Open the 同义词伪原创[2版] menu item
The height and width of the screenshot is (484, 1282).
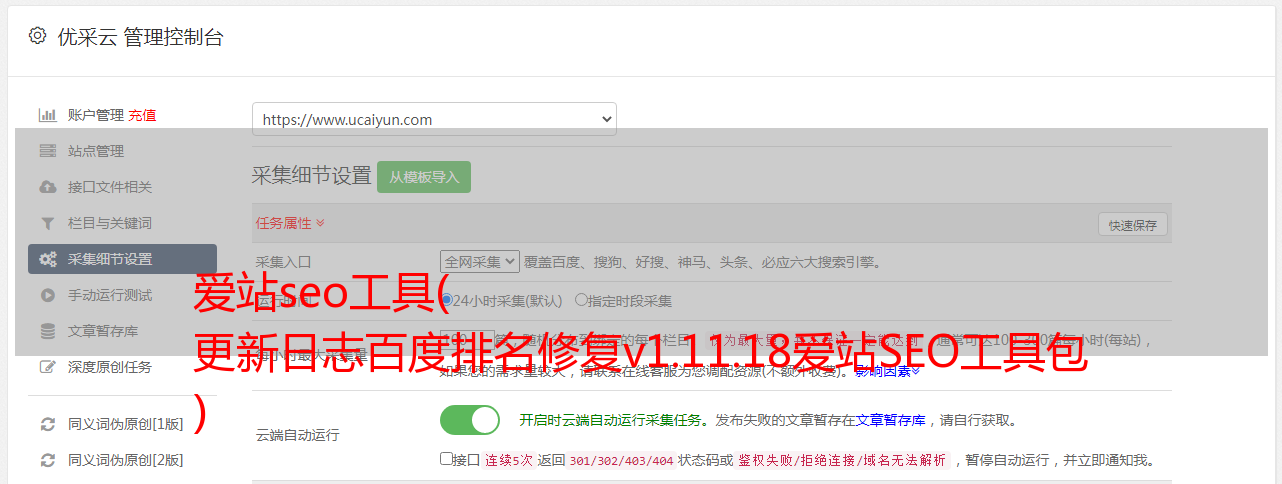coord(122,460)
